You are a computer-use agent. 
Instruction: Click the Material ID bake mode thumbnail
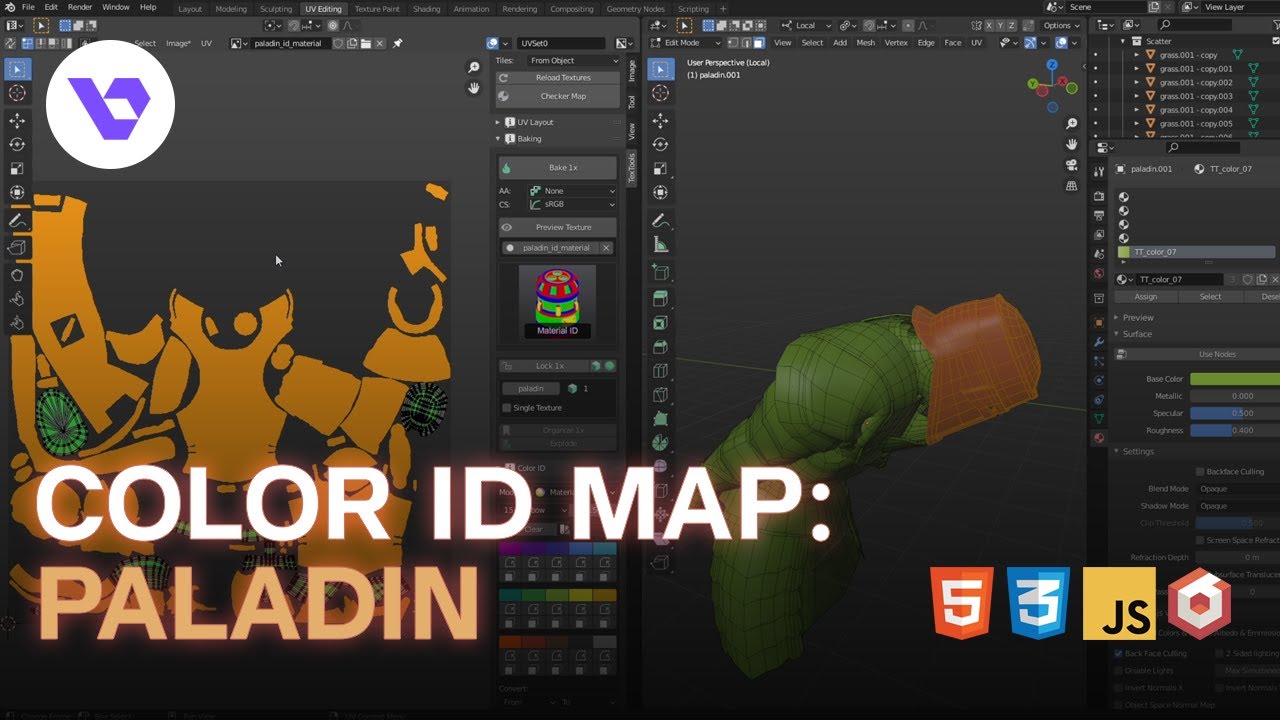[558, 301]
